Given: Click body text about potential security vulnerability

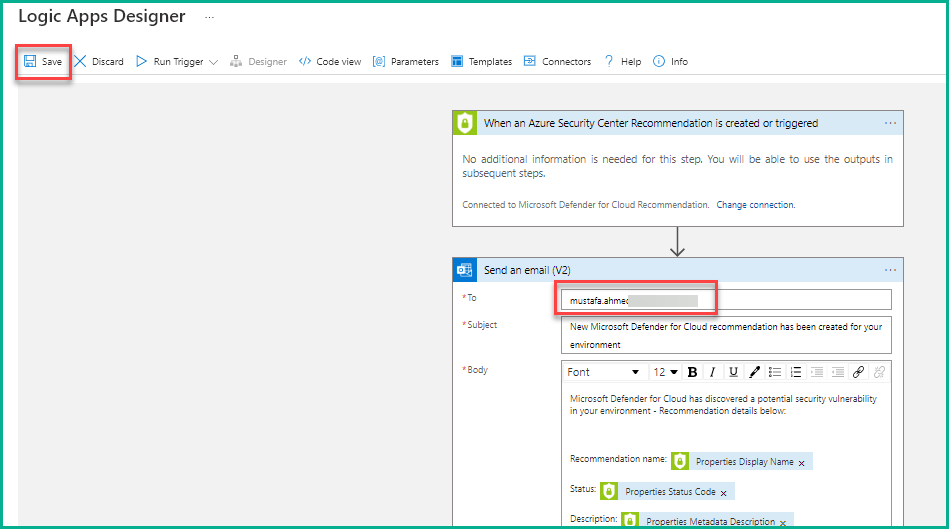Looking at the screenshot, I should click(x=723, y=405).
